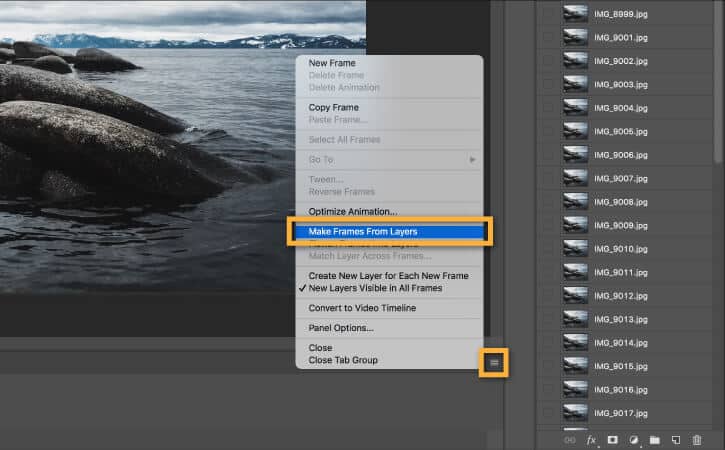The width and height of the screenshot is (725, 450).
Task: Choose Optimize Animation menu entry
Action: pos(352,211)
